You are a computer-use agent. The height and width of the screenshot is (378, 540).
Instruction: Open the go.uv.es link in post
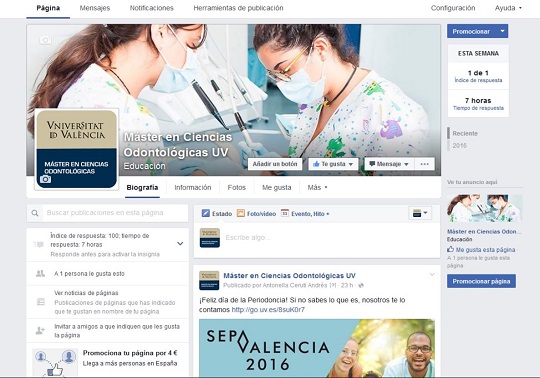pos(268,309)
